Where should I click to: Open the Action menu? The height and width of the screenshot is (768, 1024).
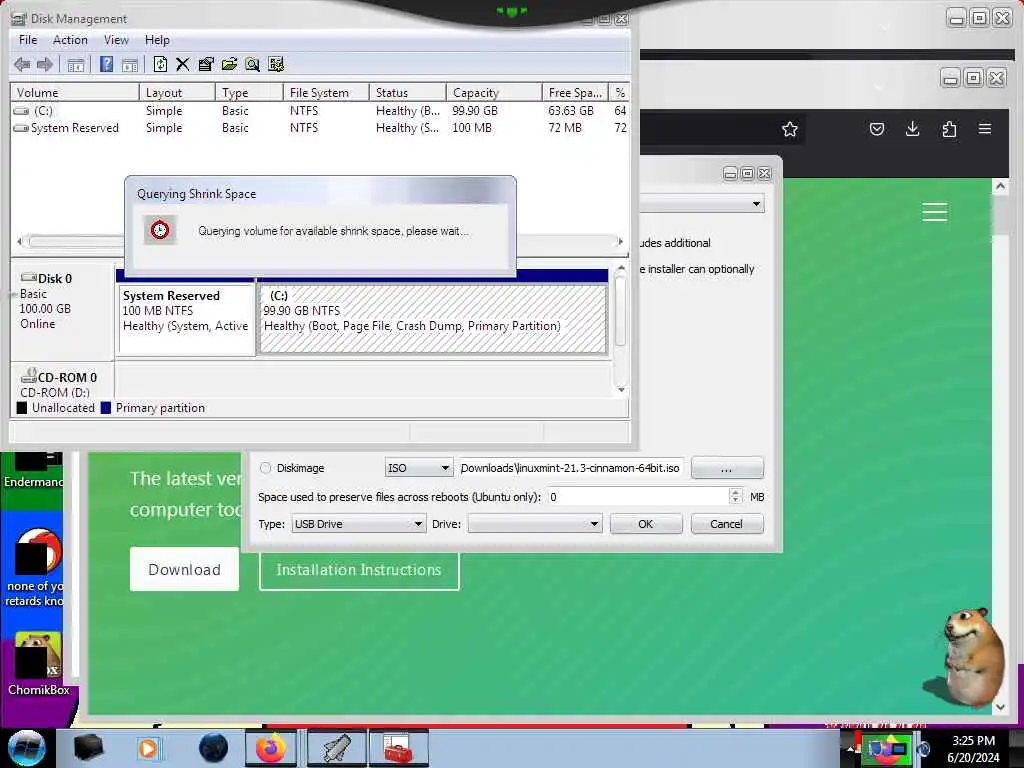click(x=70, y=40)
